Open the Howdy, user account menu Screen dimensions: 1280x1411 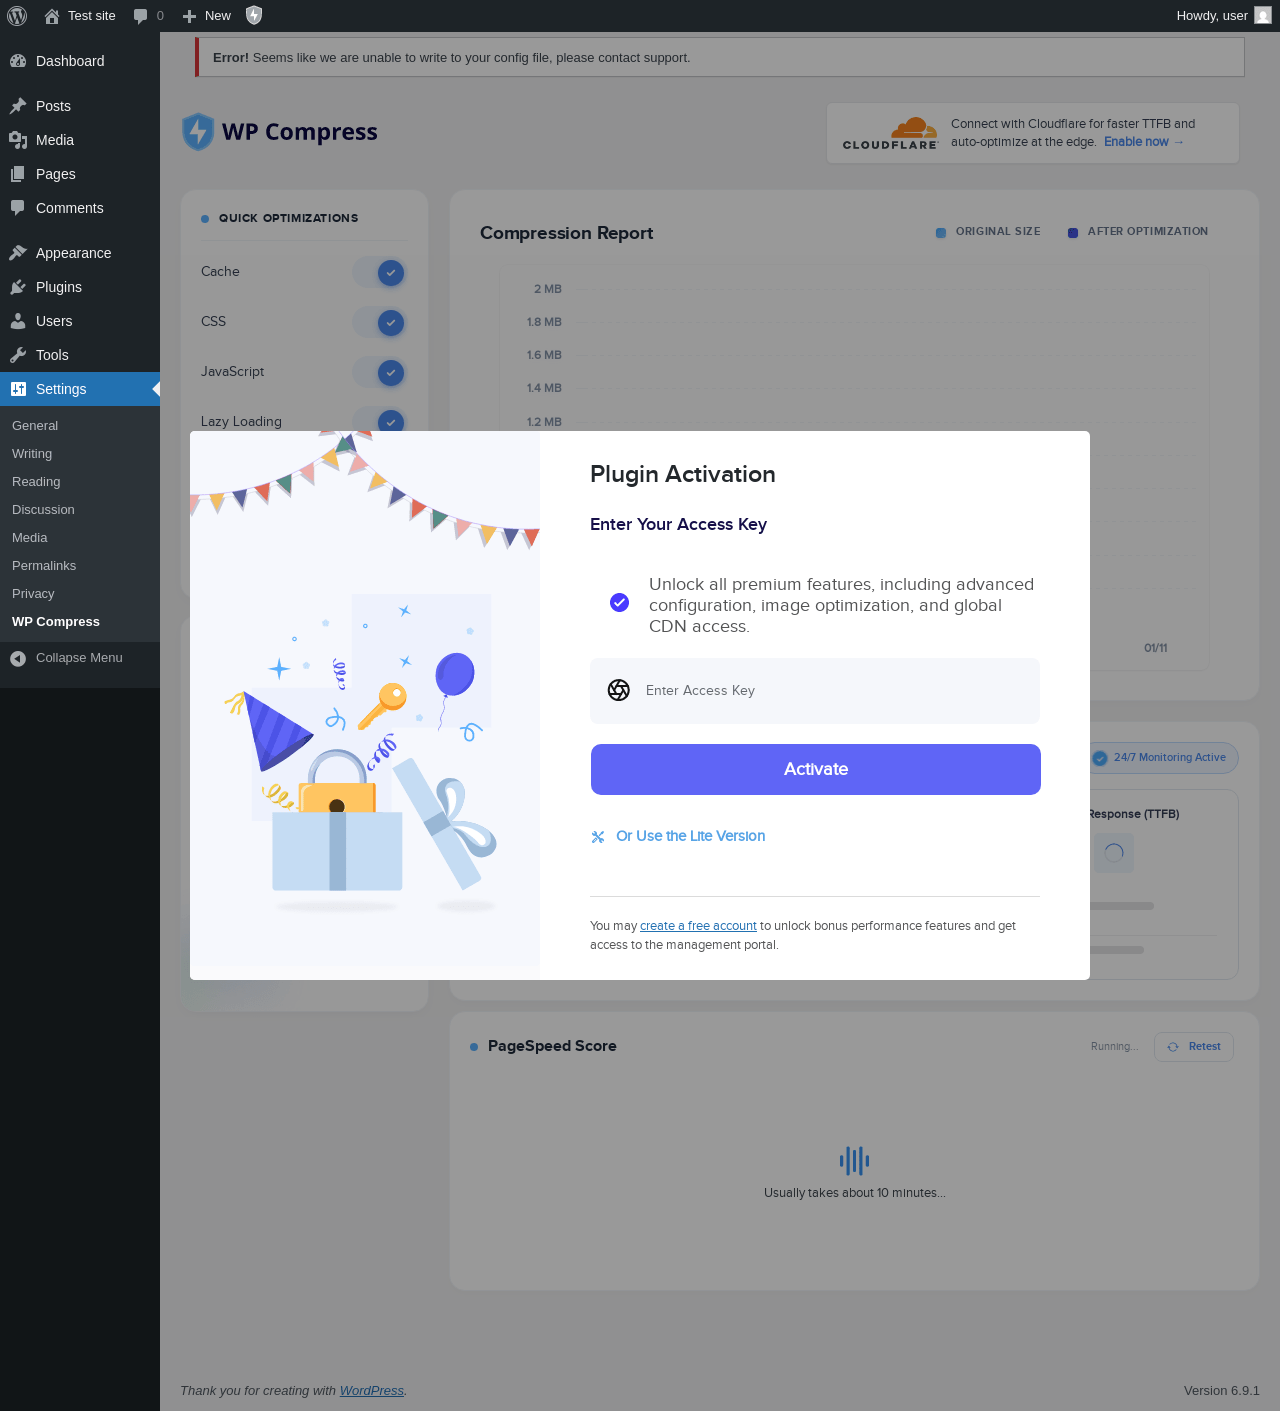pyautogui.click(x=1224, y=16)
